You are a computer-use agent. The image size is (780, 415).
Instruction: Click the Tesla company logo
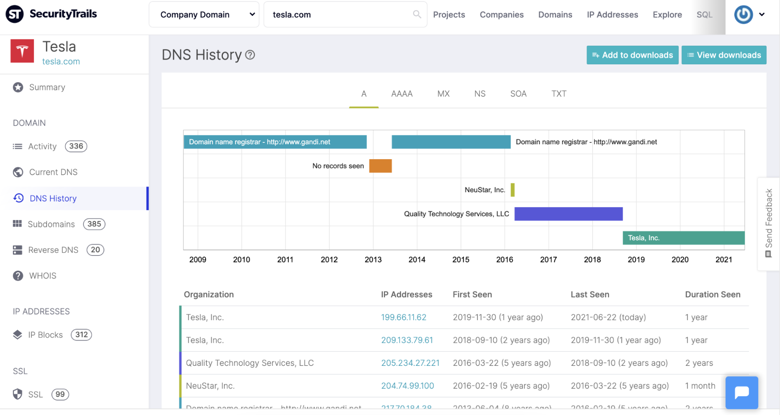(x=22, y=51)
